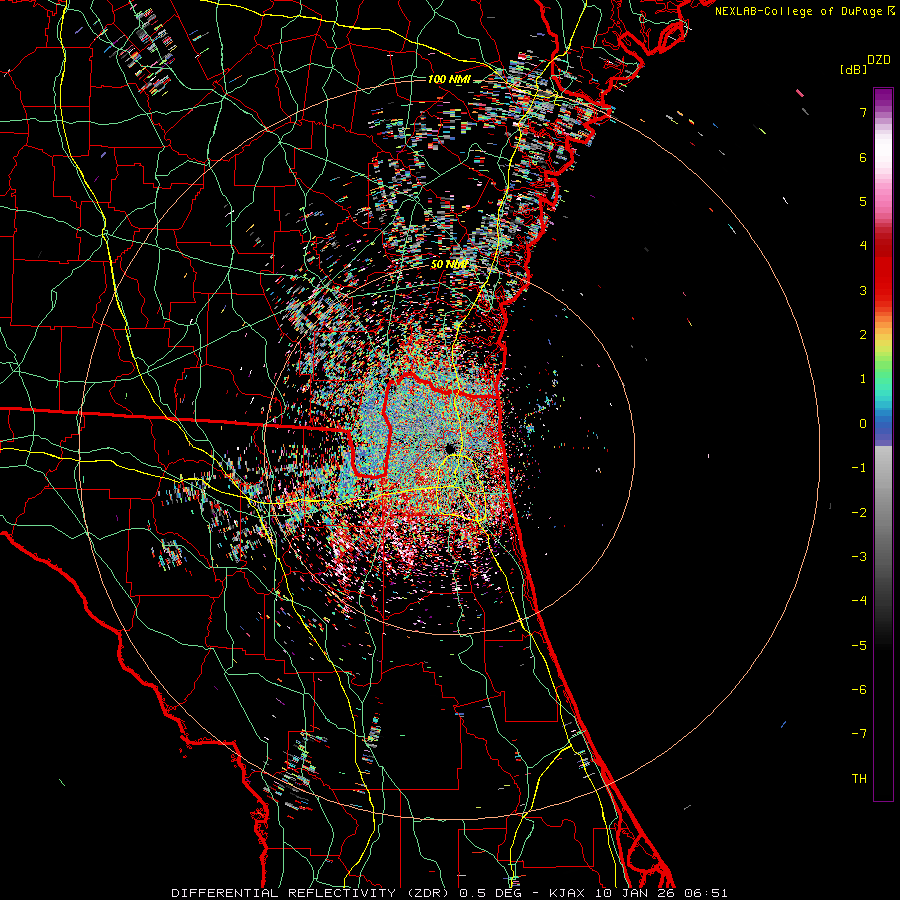900x900 pixels.
Task: Click colorbar tick label -2
Action: coord(859,513)
